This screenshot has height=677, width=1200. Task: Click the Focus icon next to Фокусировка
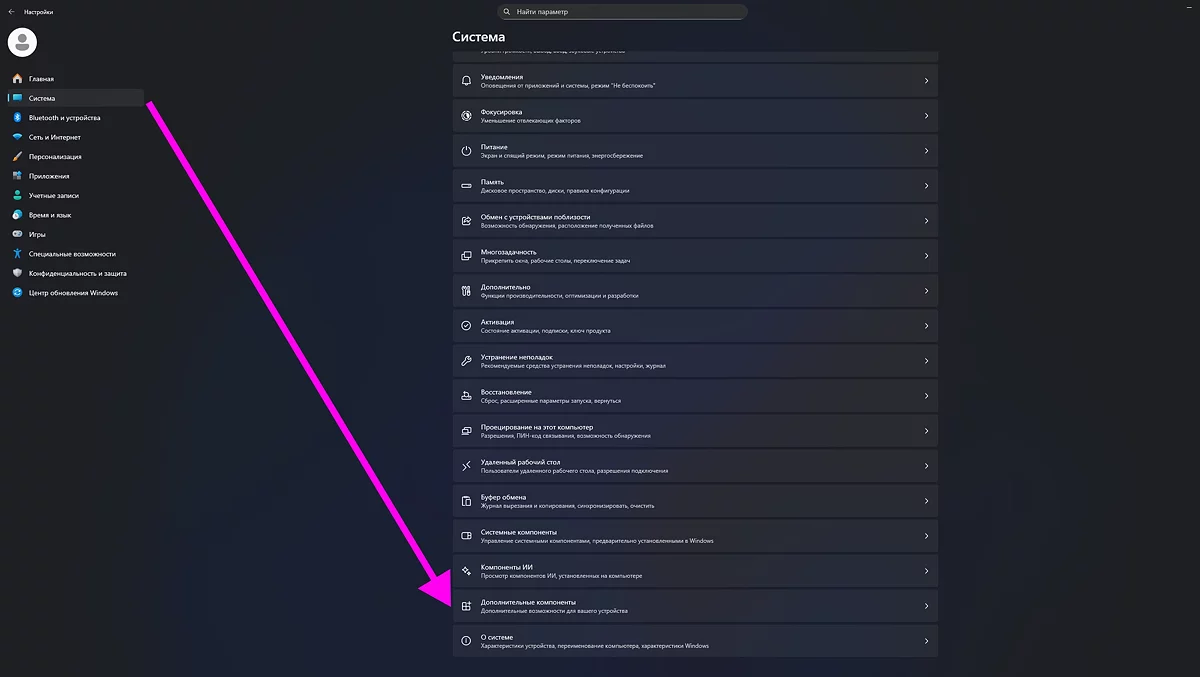point(466,116)
